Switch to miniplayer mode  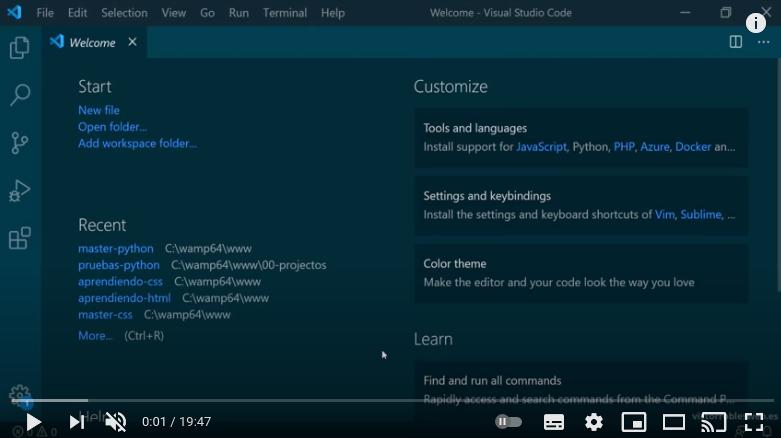634,422
